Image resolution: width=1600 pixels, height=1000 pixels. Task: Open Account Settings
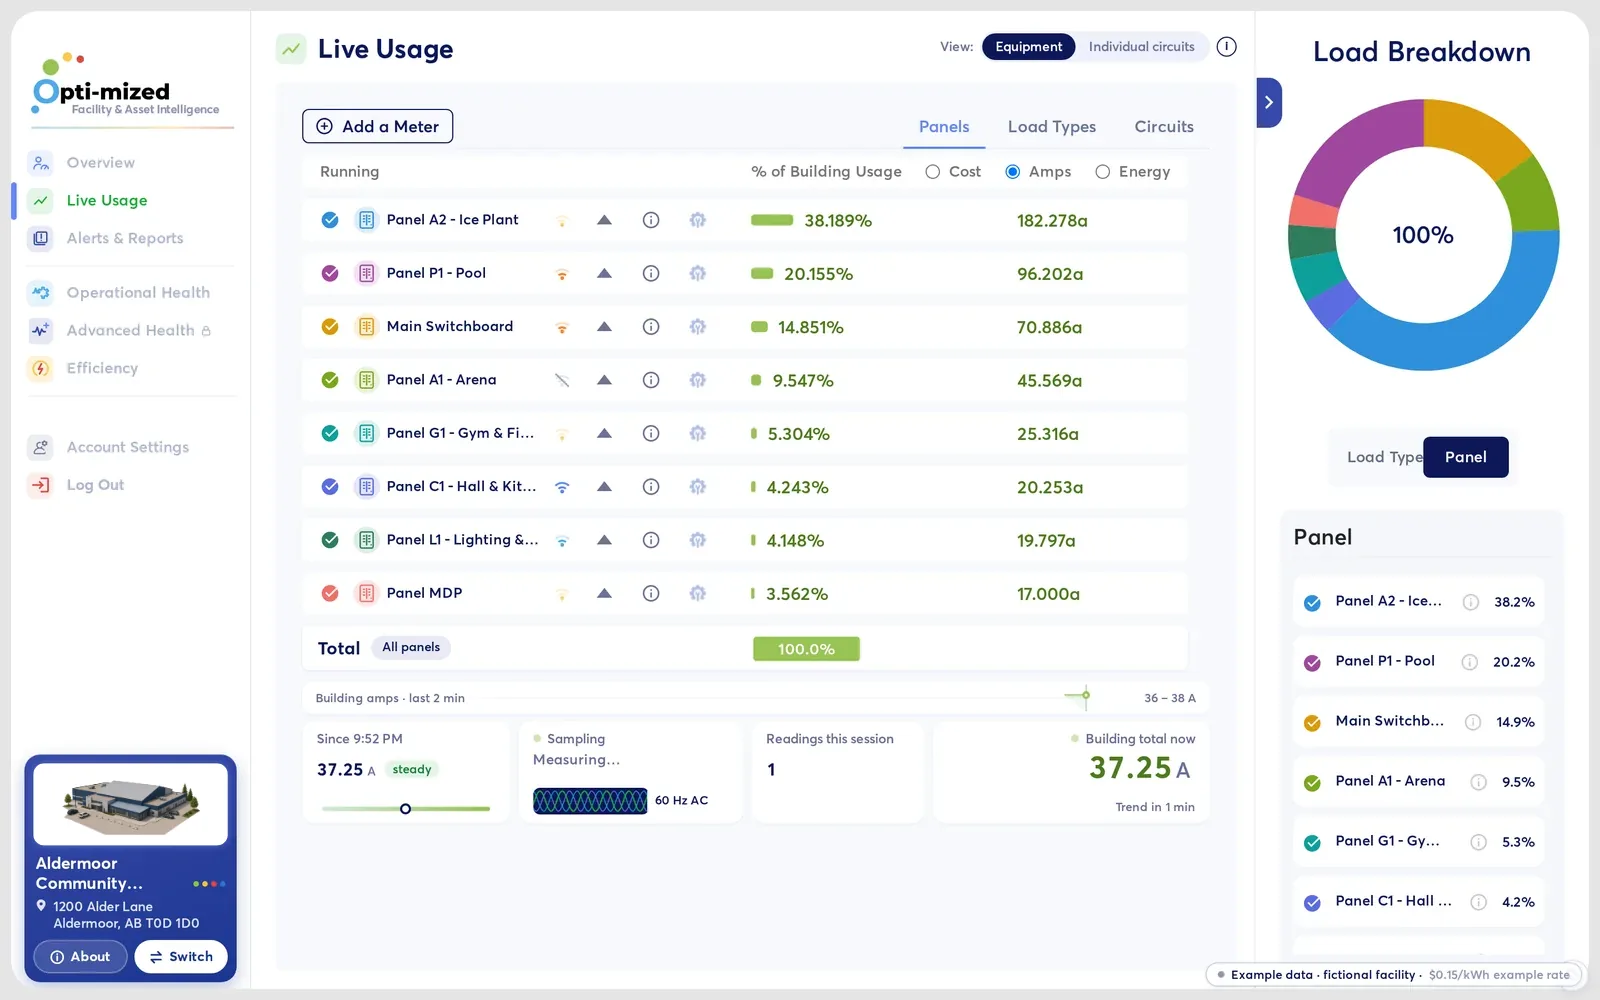tap(127, 447)
